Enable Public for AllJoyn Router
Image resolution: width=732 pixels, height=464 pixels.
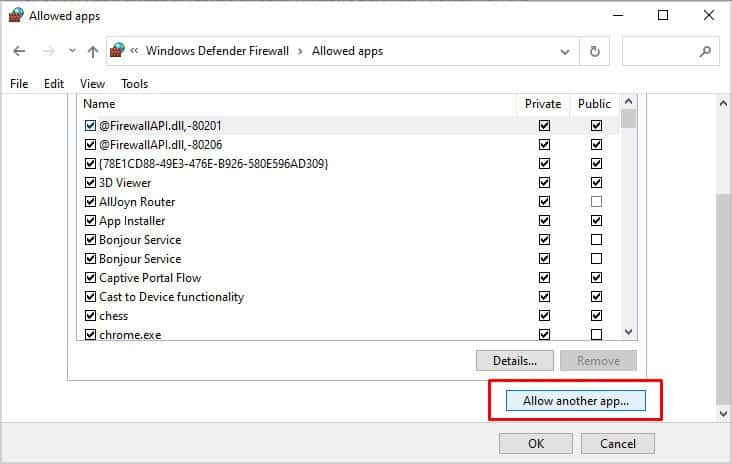click(x=596, y=202)
